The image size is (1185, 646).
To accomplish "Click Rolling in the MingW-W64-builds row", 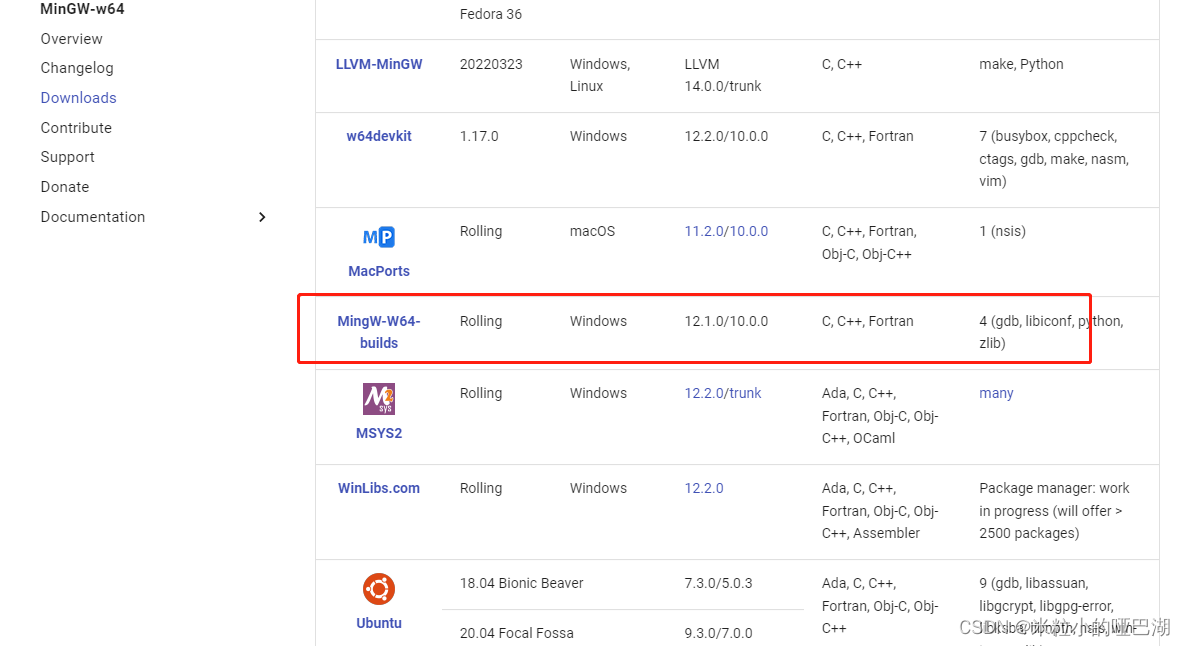I will pos(481,321).
